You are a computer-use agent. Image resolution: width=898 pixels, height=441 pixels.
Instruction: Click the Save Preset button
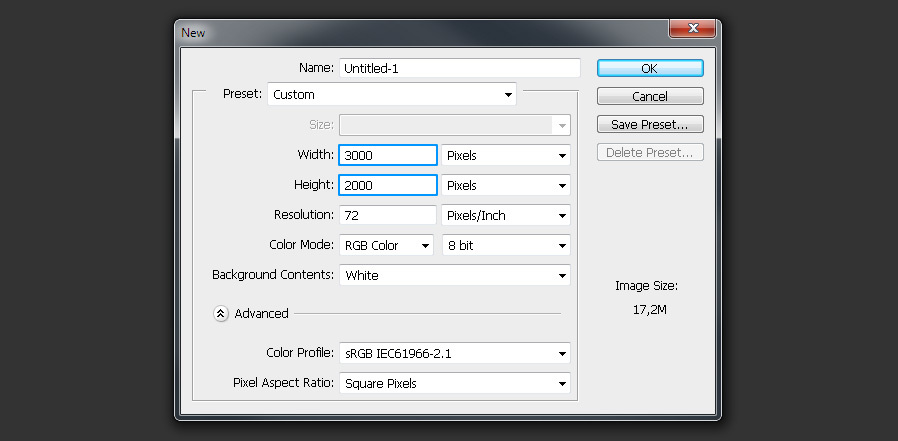tap(650, 124)
